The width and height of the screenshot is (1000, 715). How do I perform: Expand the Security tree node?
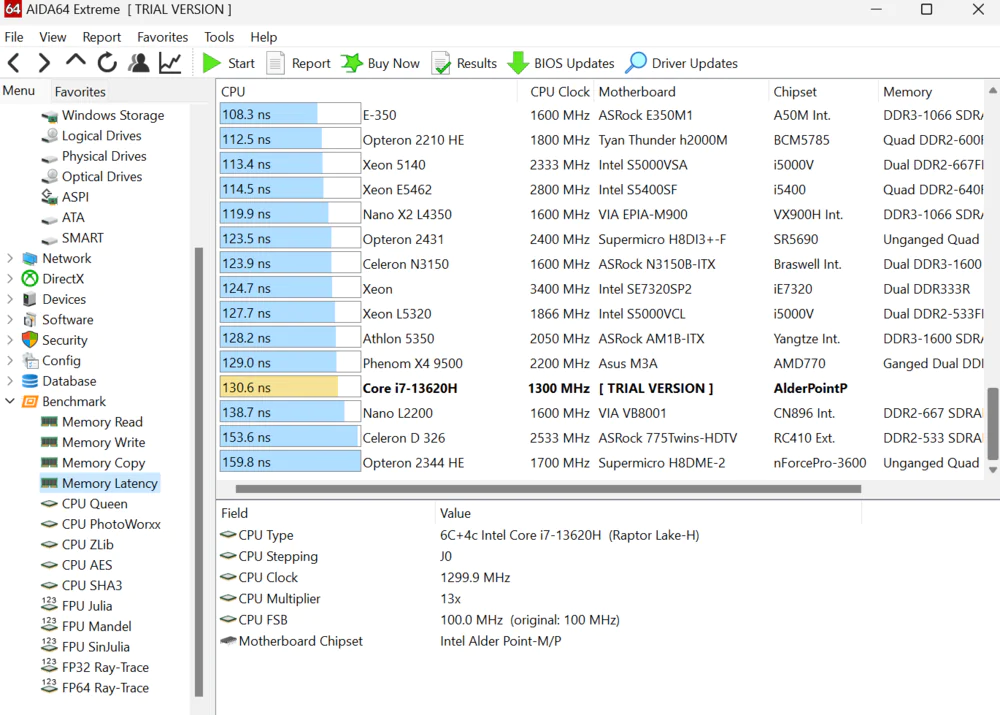pyautogui.click(x=10, y=340)
